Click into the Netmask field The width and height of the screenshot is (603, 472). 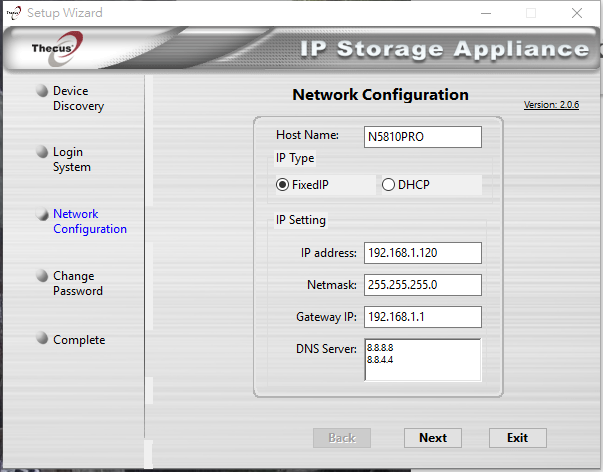tap(423, 285)
